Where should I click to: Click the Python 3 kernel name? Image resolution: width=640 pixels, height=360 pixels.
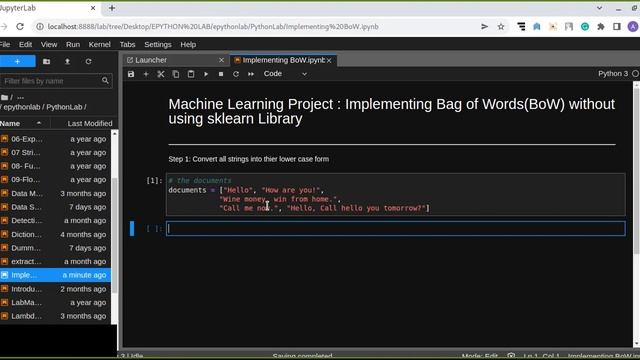click(613, 73)
